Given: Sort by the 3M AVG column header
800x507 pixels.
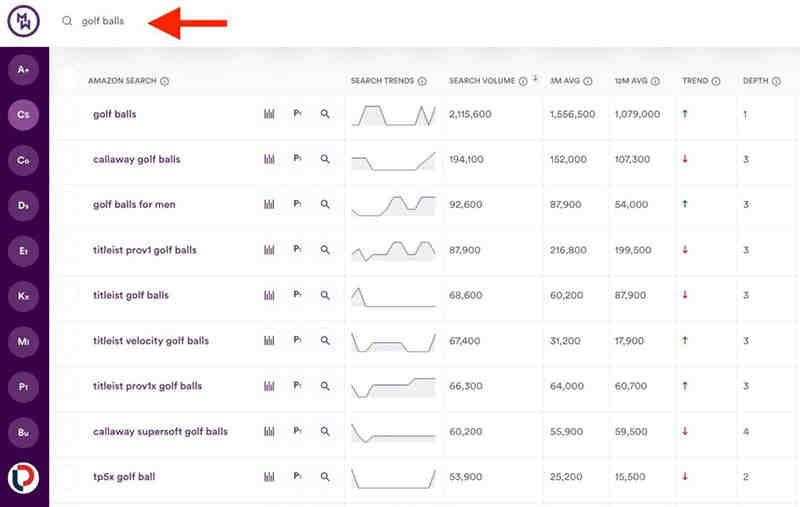Looking at the screenshot, I should pyautogui.click(x=565, y=81).
